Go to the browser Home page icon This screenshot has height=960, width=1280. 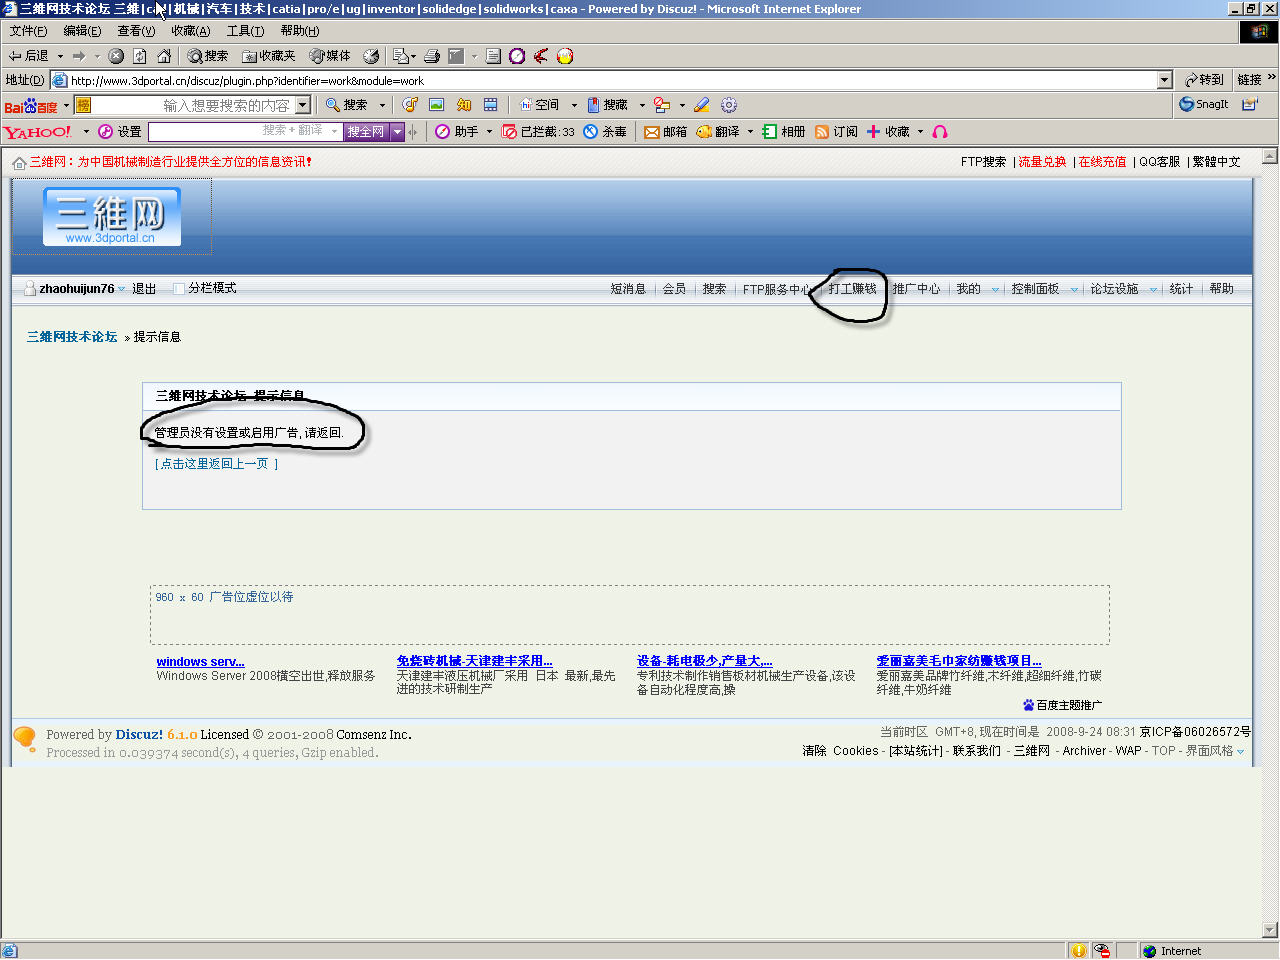point(164,56)
